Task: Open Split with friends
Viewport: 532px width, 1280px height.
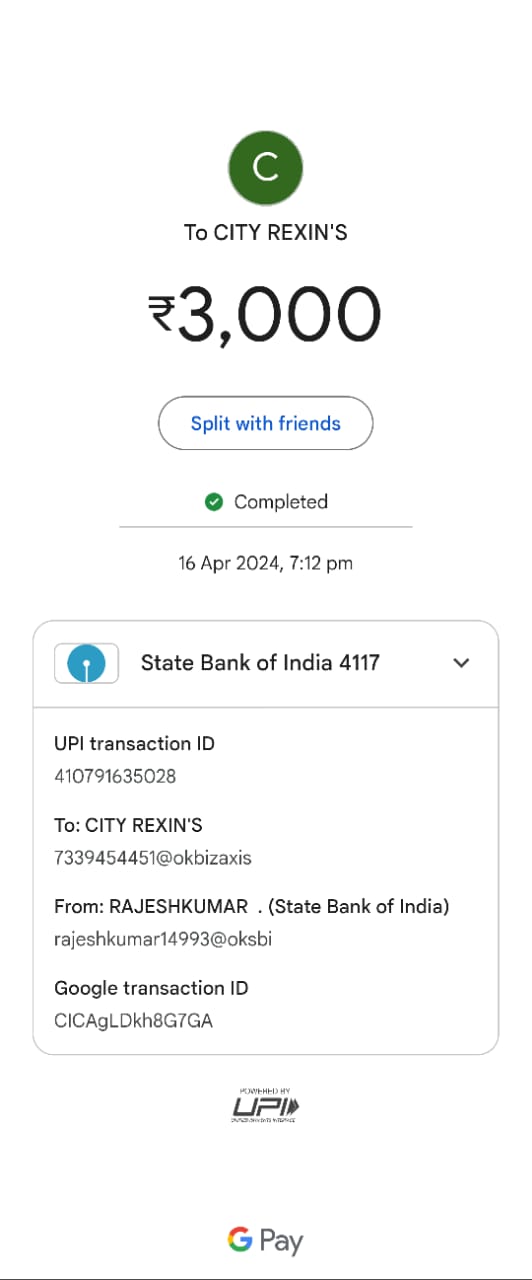Action: point(266,424)
